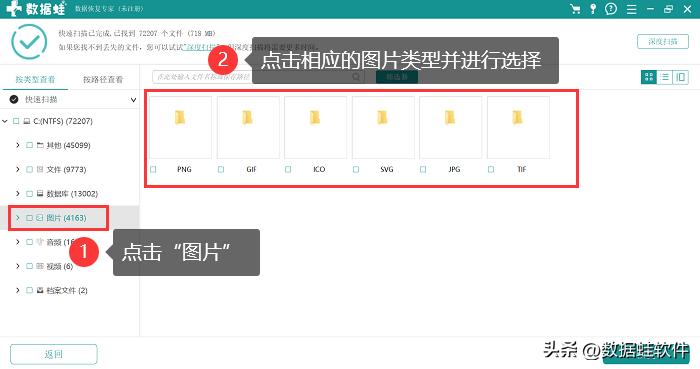Expand the 音频 node
This screenshot has height=369, width=700.
[x=18, y=242]
